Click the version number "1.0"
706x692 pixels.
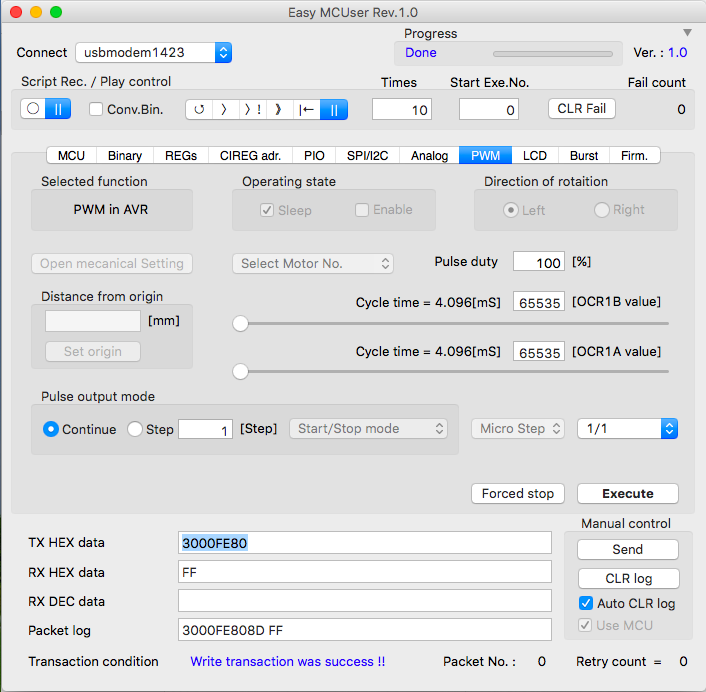pos(678,53)
